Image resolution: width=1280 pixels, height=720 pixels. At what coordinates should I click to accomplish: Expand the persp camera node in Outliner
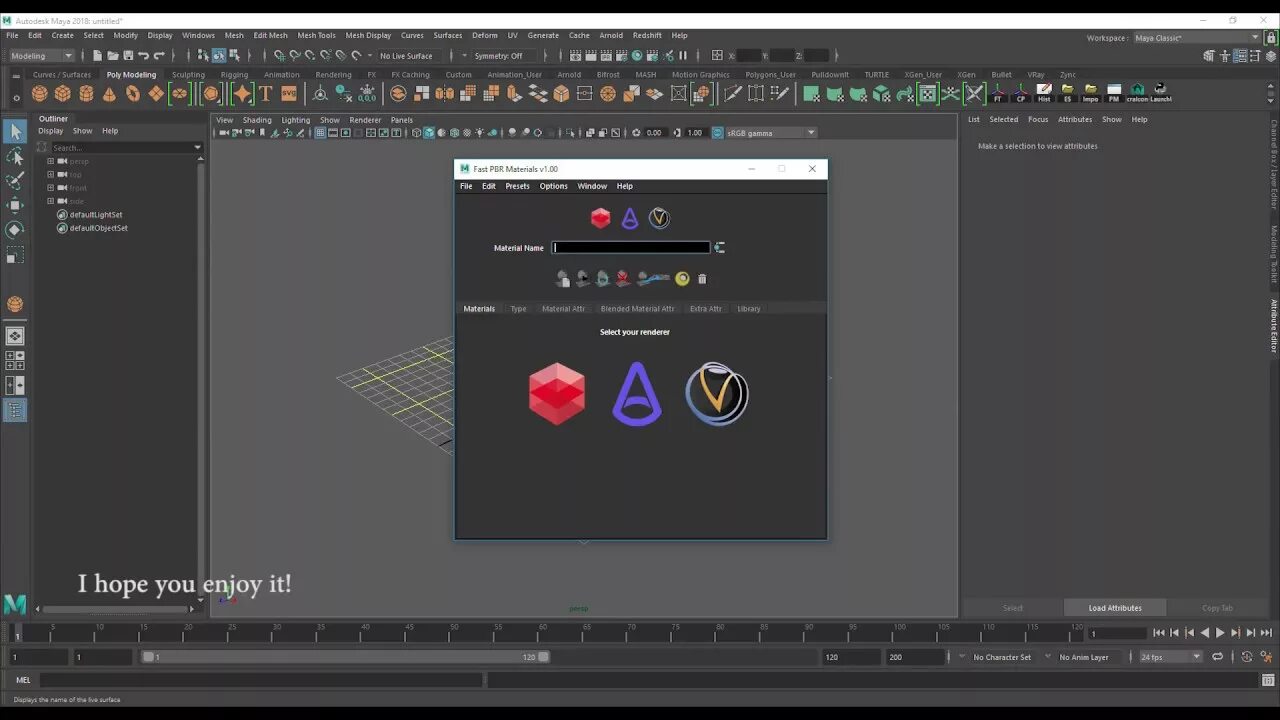[50, 161]
